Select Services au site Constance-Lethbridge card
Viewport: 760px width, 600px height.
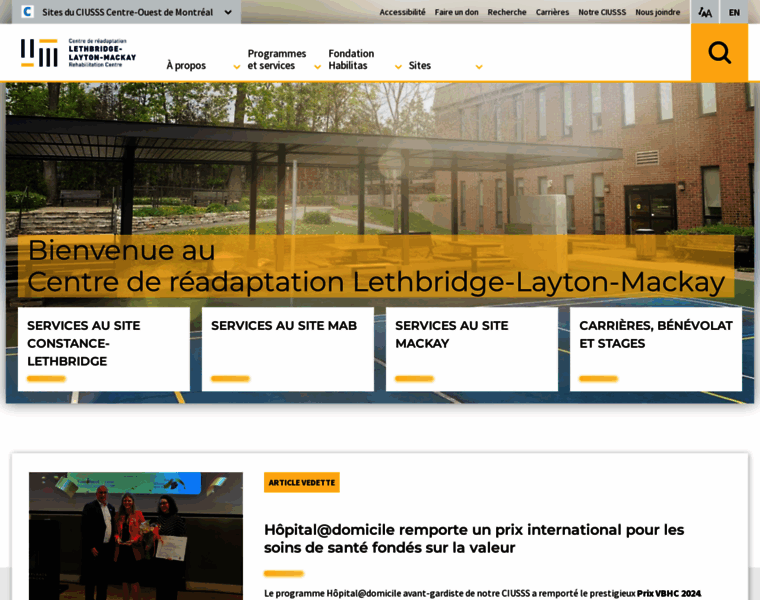click(104, 348)
